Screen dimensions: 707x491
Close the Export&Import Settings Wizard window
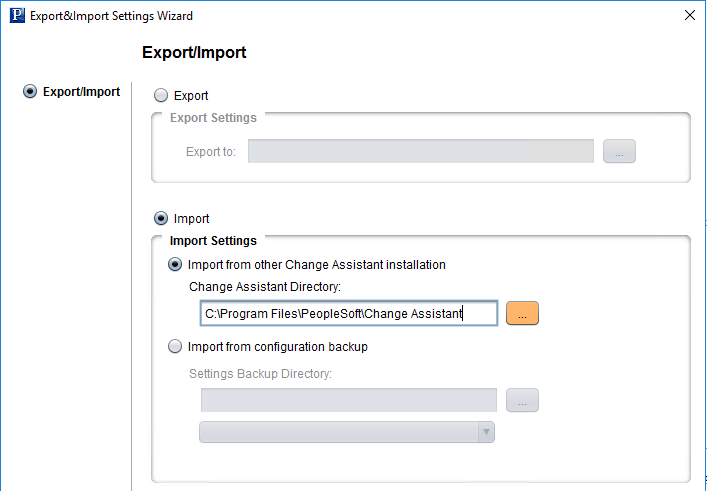point(689,15)
